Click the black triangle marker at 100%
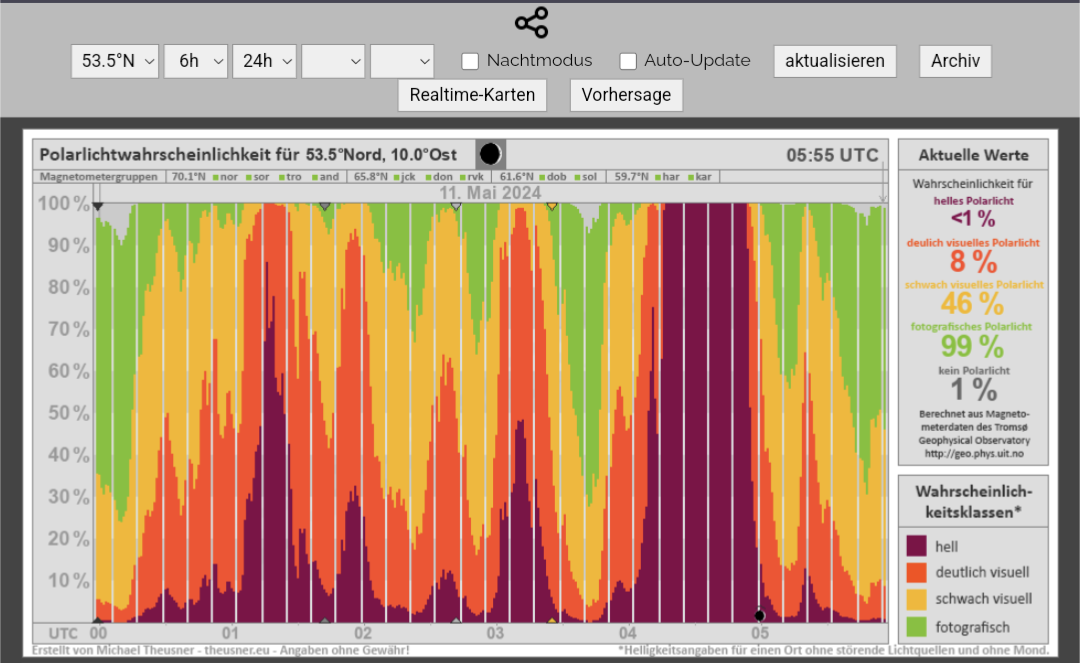Screen dimensions: 1080x663 pyautogui.click(x=98, y=206)
